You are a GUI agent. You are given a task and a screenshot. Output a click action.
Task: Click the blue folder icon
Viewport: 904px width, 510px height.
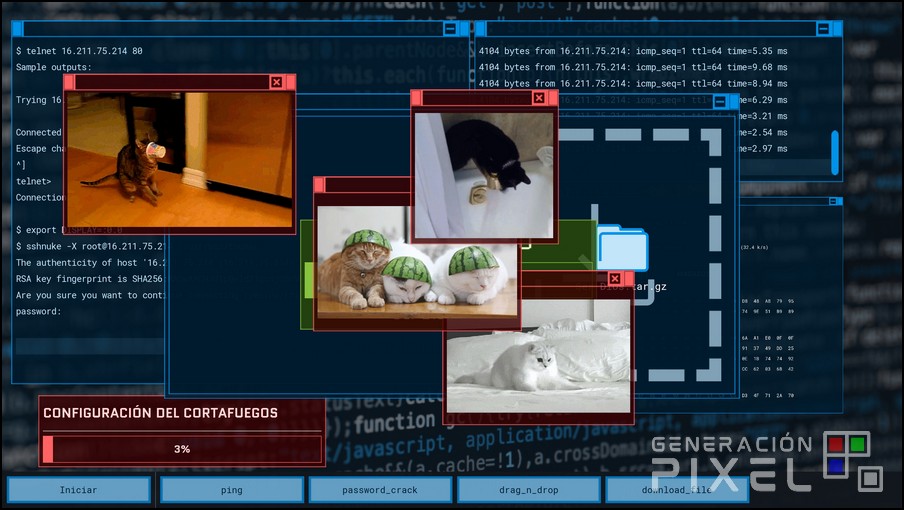point(622,248)
